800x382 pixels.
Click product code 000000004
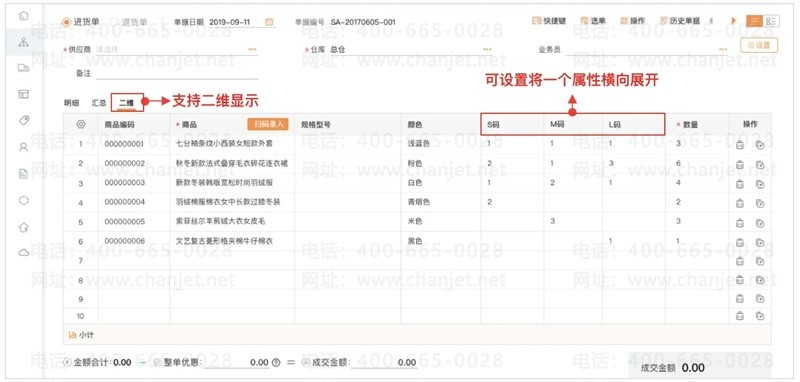click(x=124, y=202)
